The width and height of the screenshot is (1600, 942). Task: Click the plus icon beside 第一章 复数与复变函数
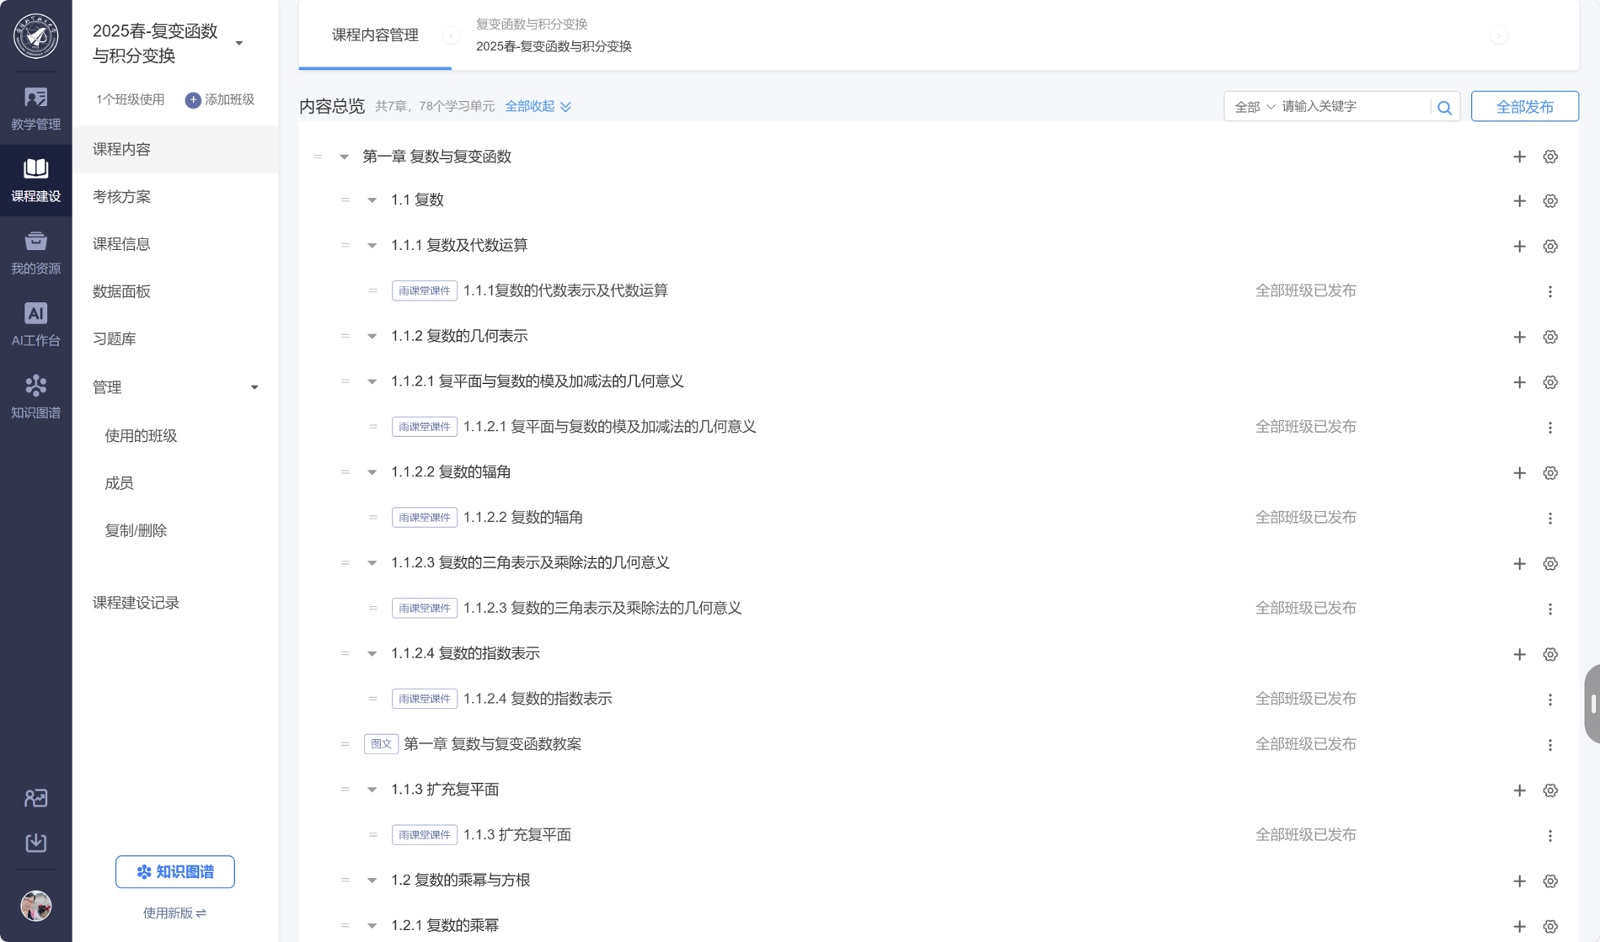click(x=1519, y=157)
